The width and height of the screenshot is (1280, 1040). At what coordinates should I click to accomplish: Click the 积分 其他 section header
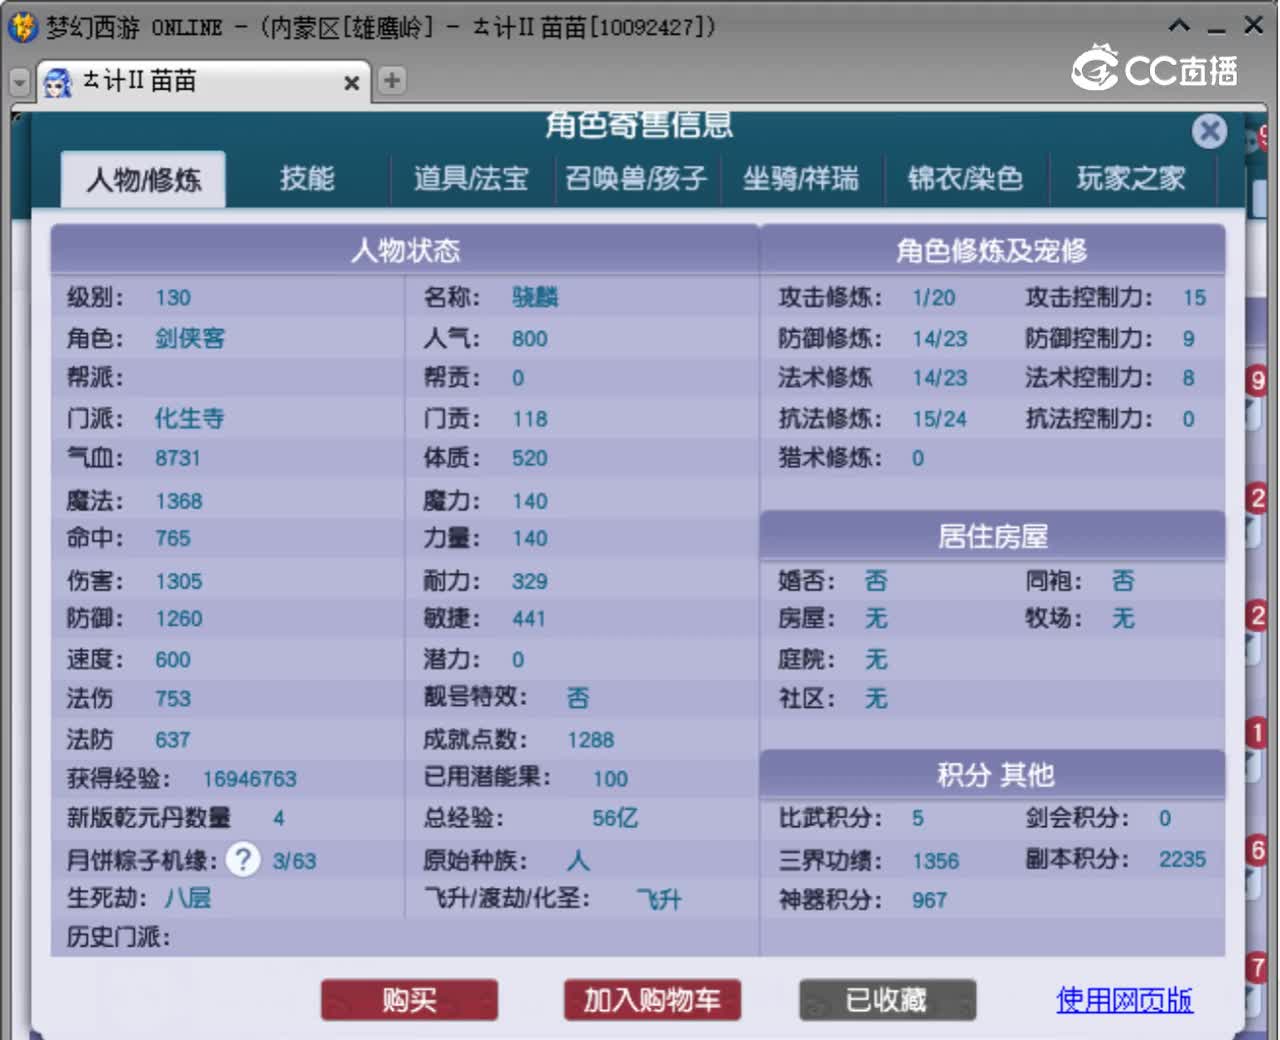[x=992, y=775]
